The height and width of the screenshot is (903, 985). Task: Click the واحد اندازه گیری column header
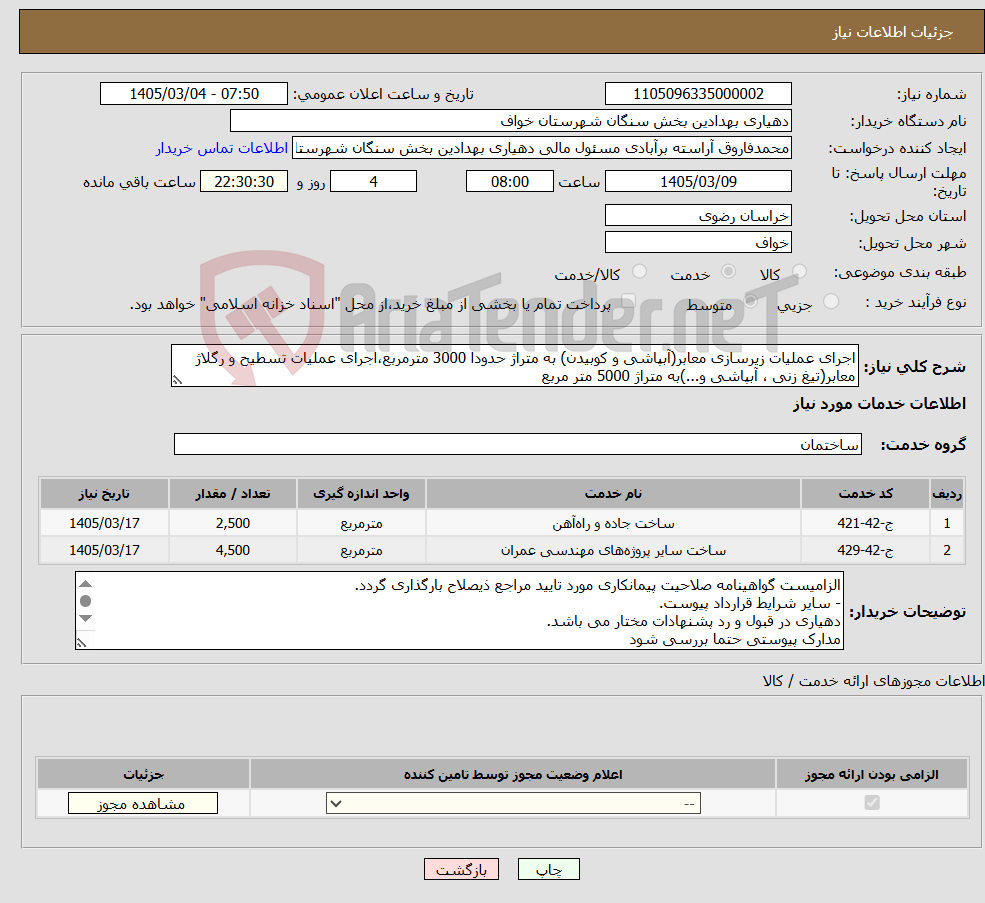(361, 494)
